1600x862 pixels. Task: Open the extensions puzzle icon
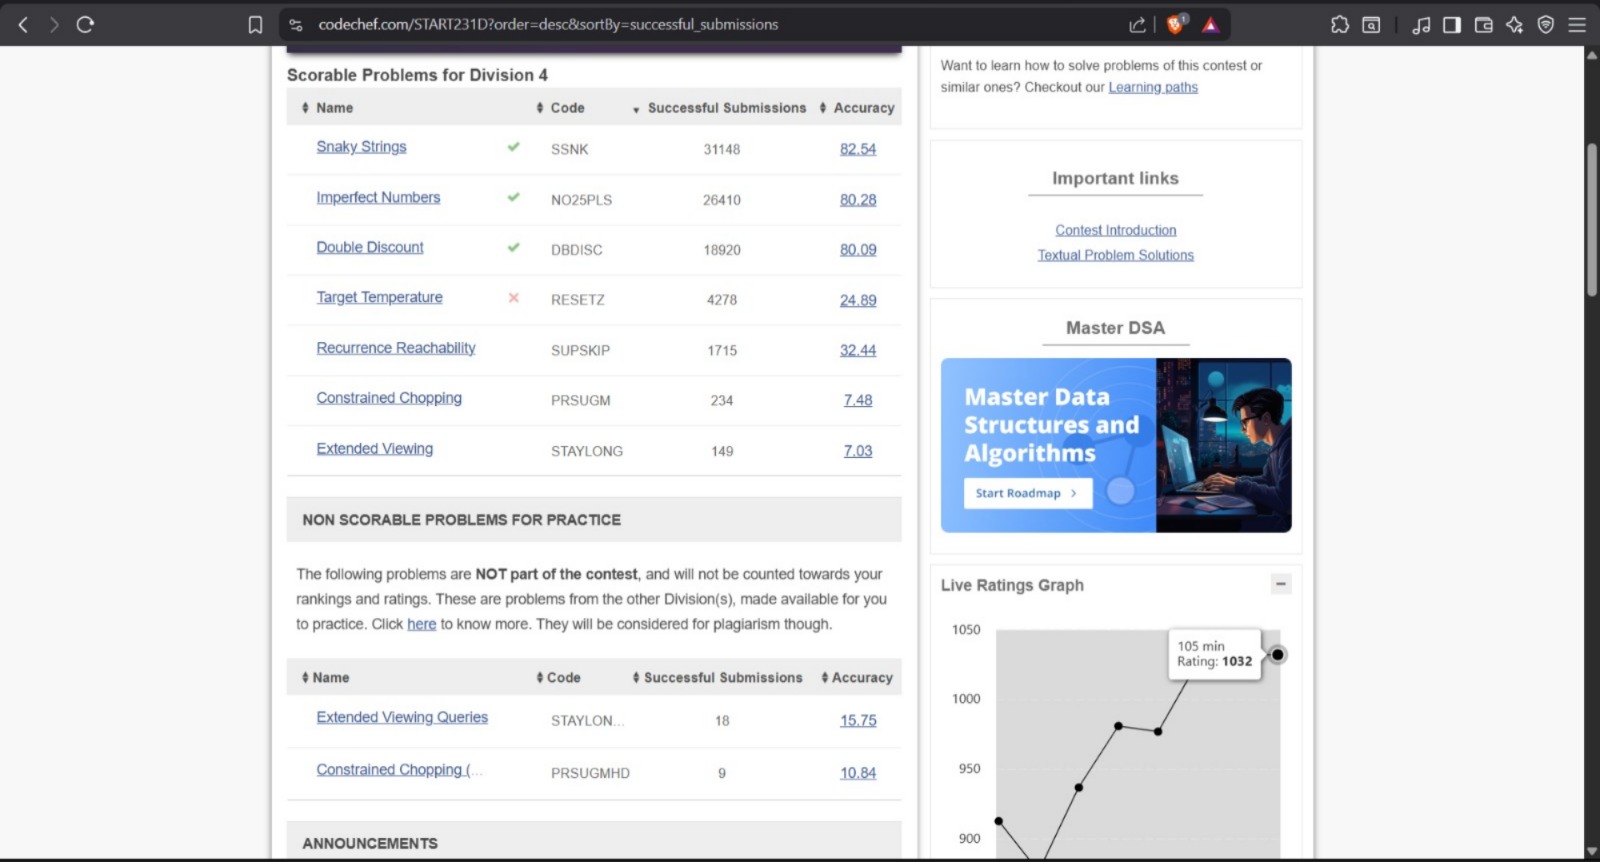[x=1339, y=24]
